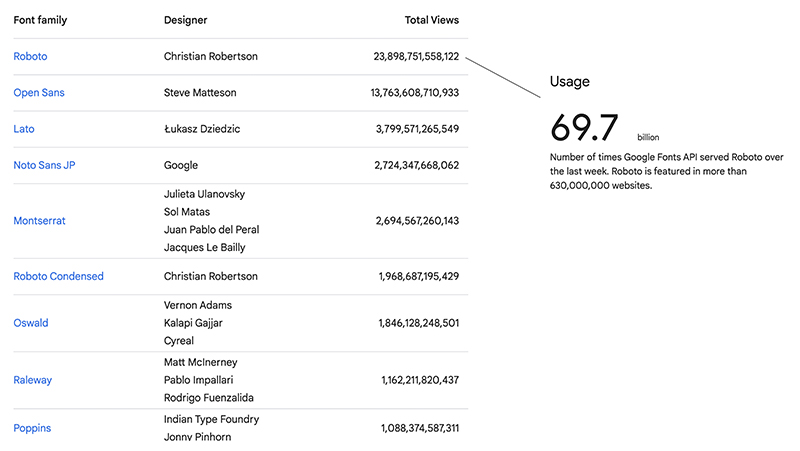Click the Total Views column header

point(431,20)
